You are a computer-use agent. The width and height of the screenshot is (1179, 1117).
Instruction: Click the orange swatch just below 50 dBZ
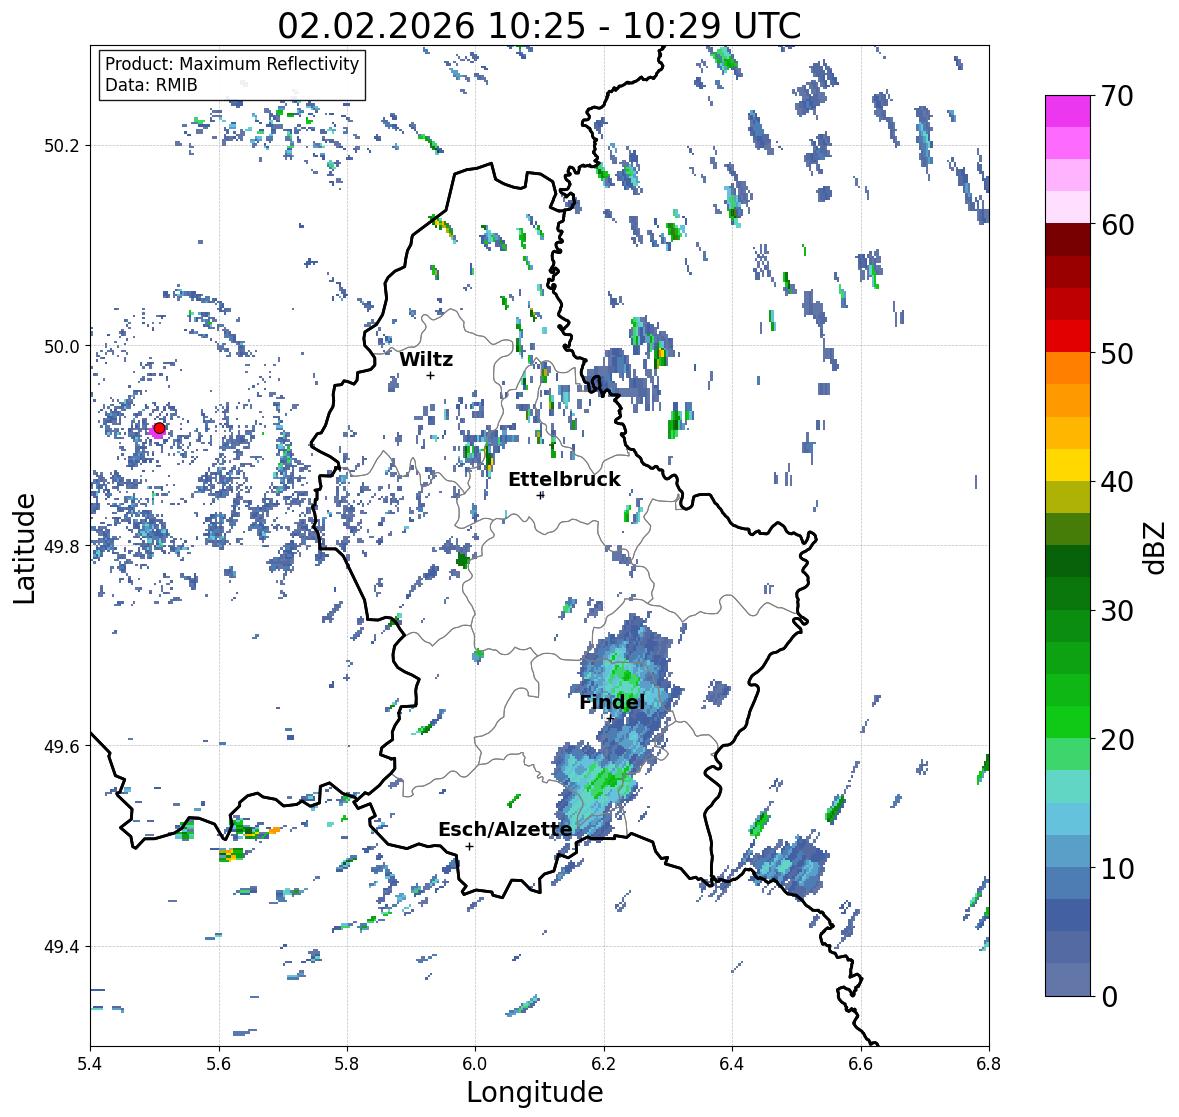1068,369
